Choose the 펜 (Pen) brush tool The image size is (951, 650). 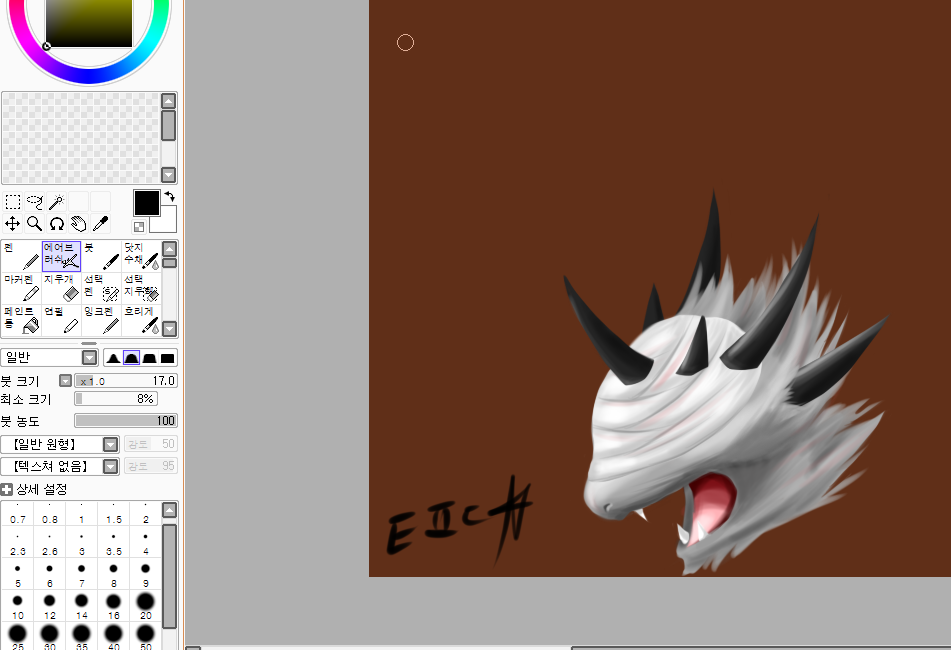point(21,256)
